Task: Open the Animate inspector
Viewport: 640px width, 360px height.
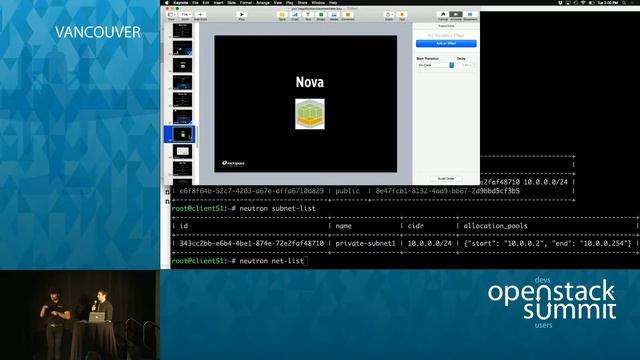Action: (x=456, y=15)
